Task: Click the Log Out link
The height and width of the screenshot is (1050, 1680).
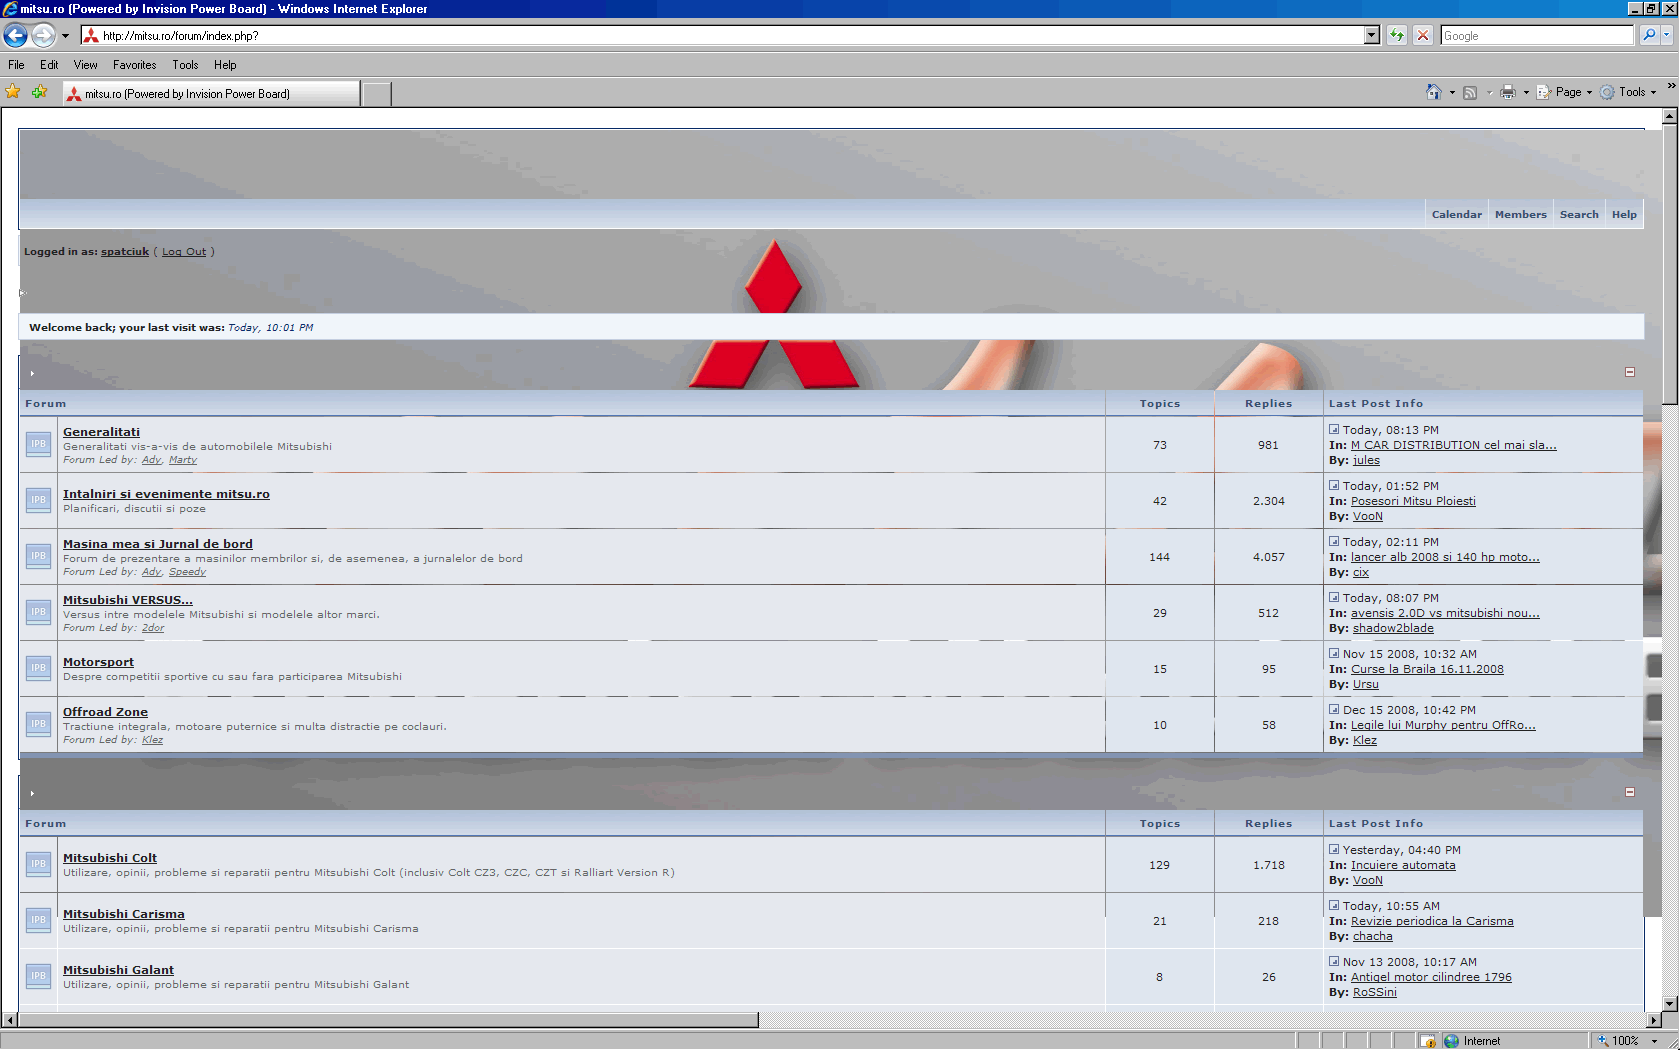Action: pos(184,252)
